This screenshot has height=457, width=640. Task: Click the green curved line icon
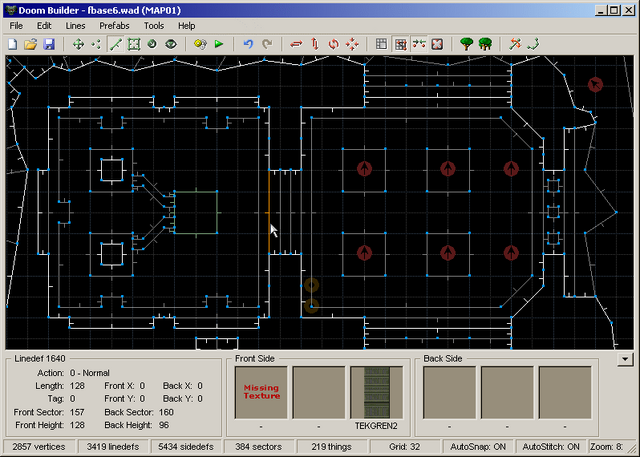533,44
